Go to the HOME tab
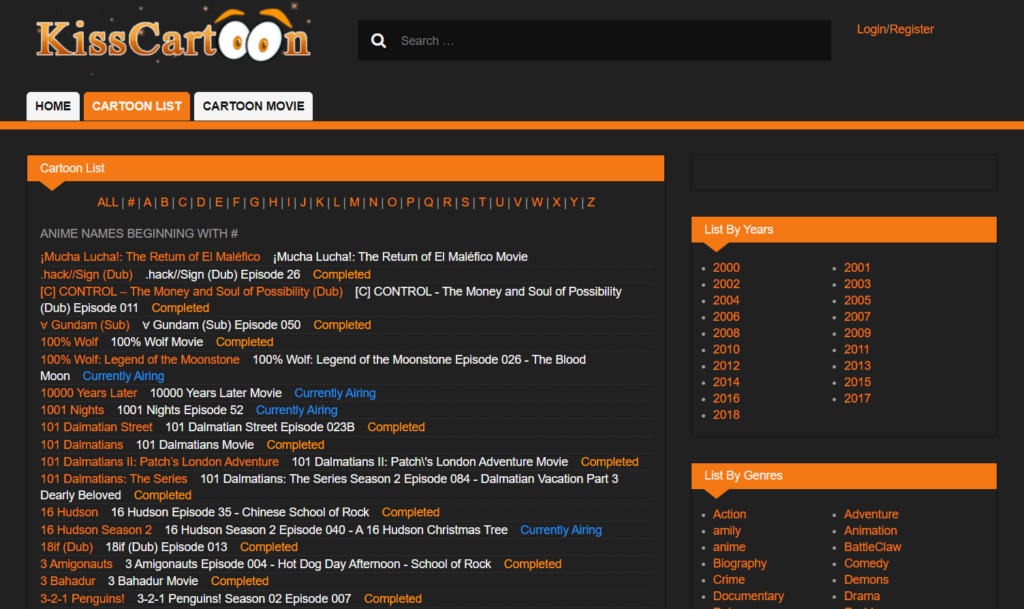Viewport: 1024px width, 609px height. coord(53,106)
